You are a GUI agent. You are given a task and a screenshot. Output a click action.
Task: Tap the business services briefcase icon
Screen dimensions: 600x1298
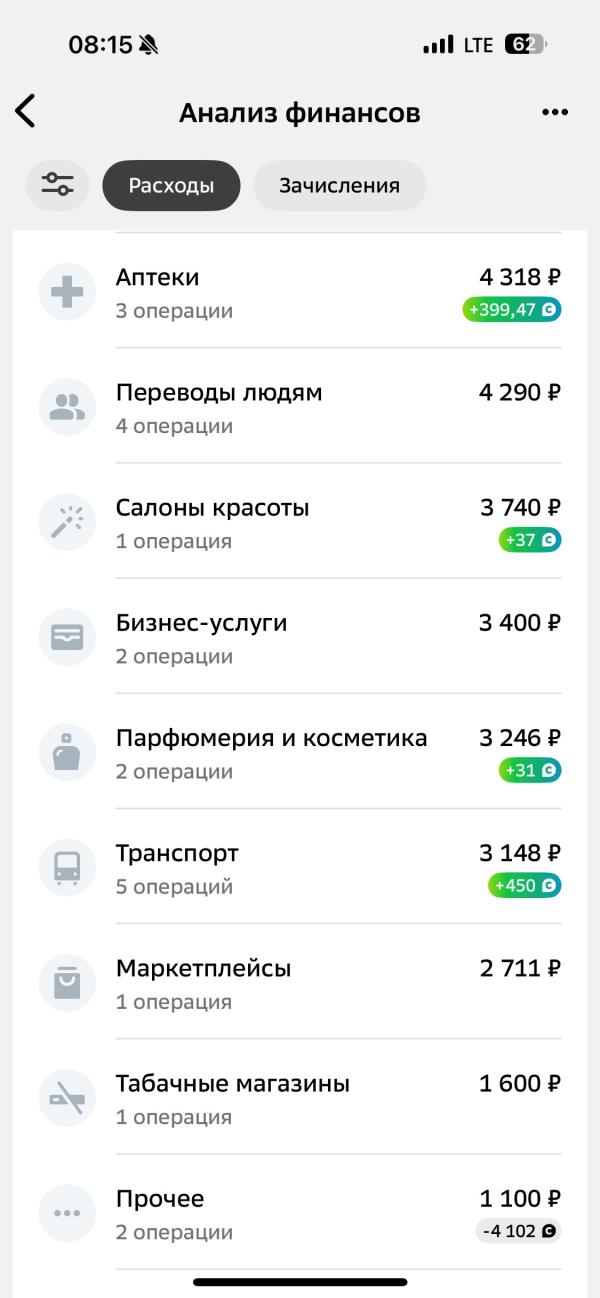67,637
